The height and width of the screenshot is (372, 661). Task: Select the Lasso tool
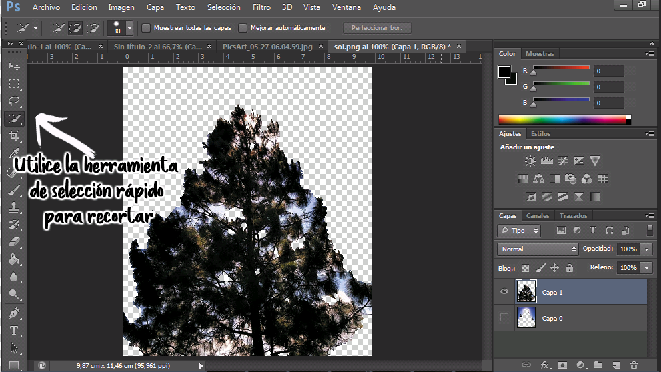click(14, 101)
